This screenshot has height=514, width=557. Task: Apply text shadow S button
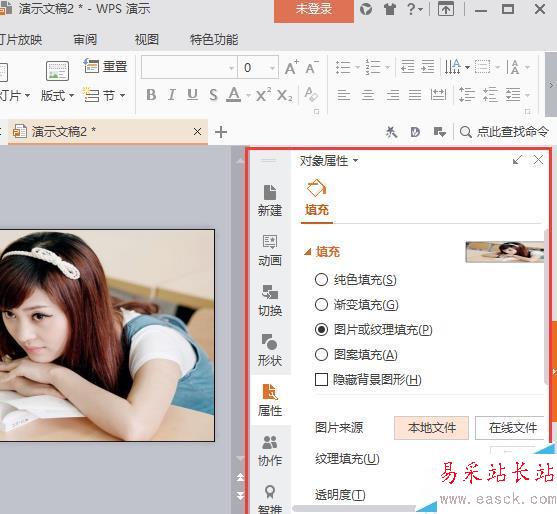pyautogui.click(x=213, y=95)
